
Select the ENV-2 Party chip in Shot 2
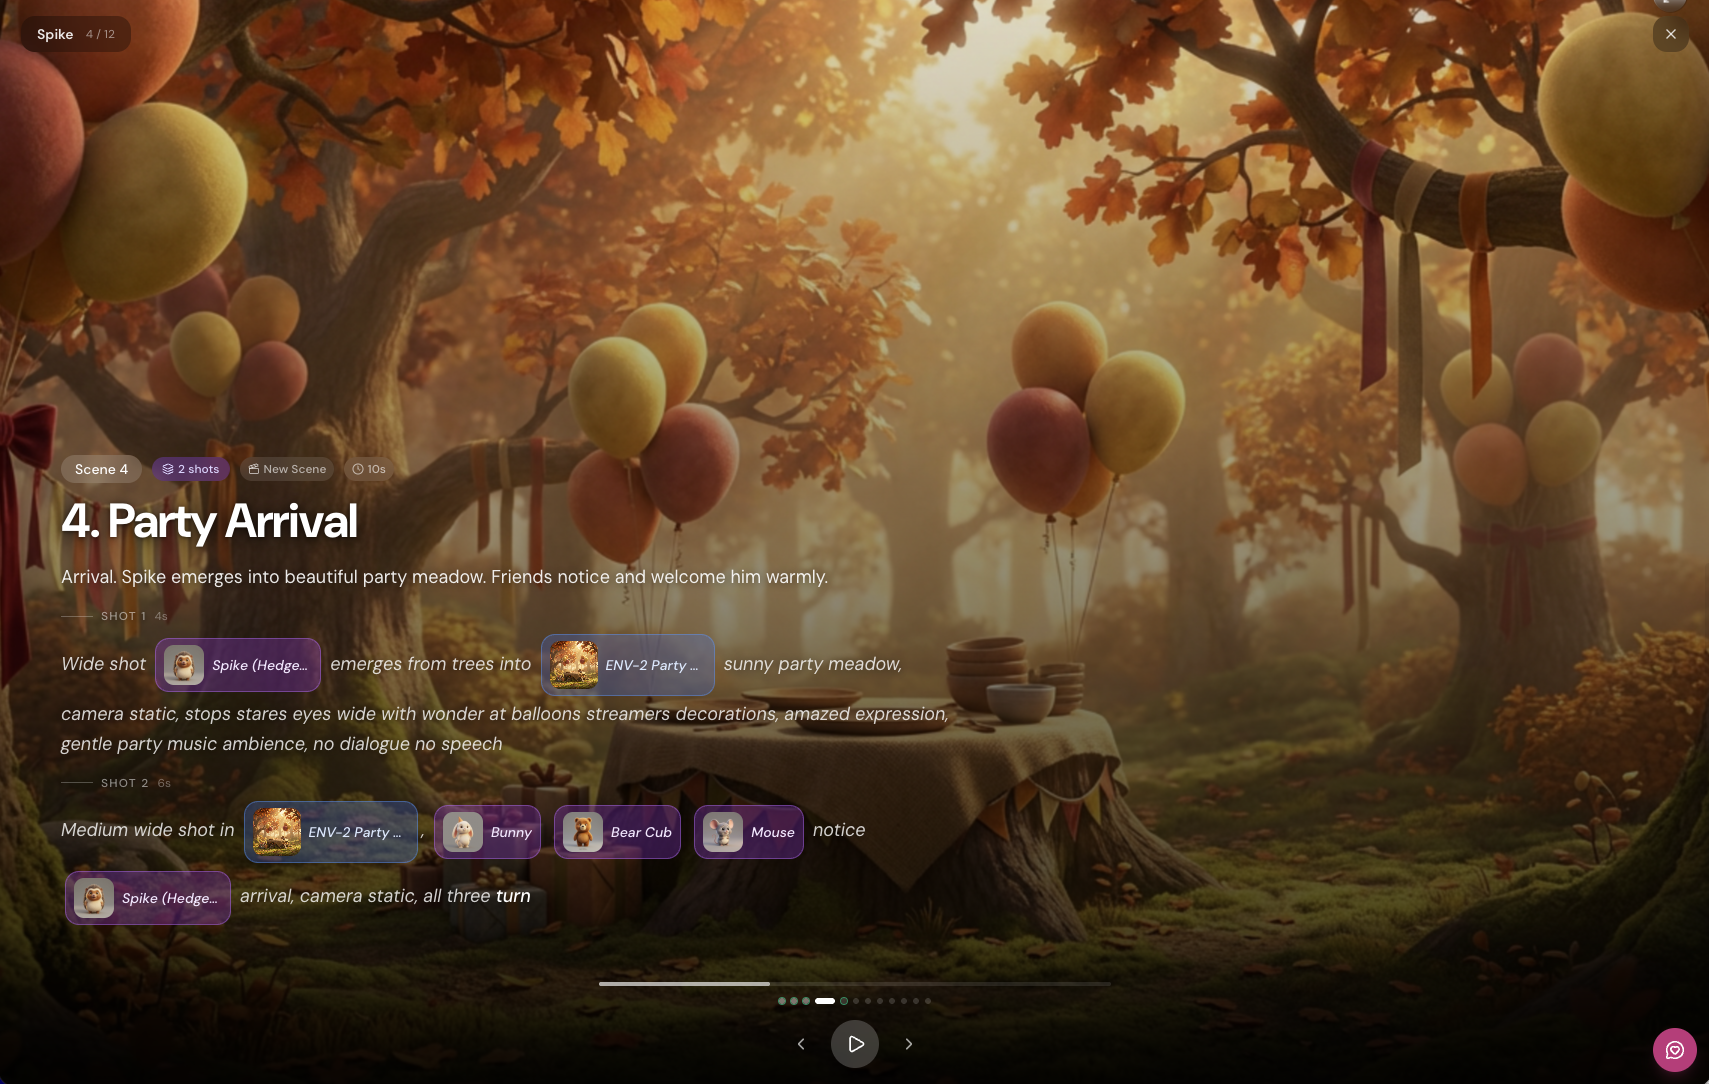tap(331, 832)
